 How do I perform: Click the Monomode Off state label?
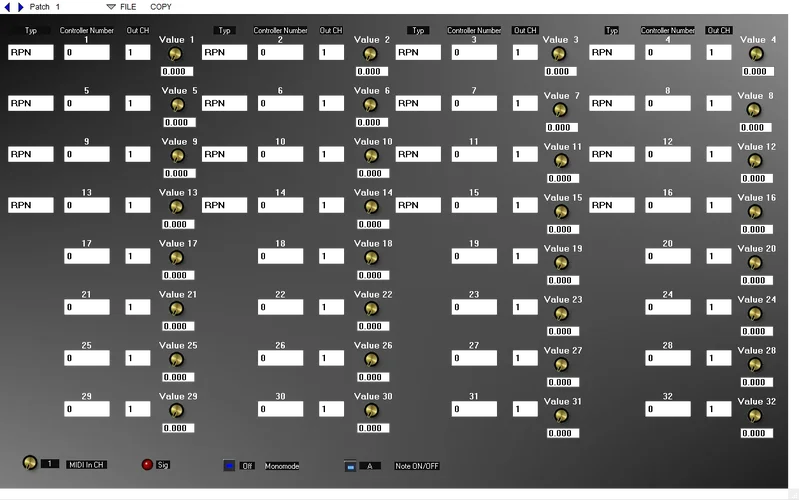tap(247, 466)
